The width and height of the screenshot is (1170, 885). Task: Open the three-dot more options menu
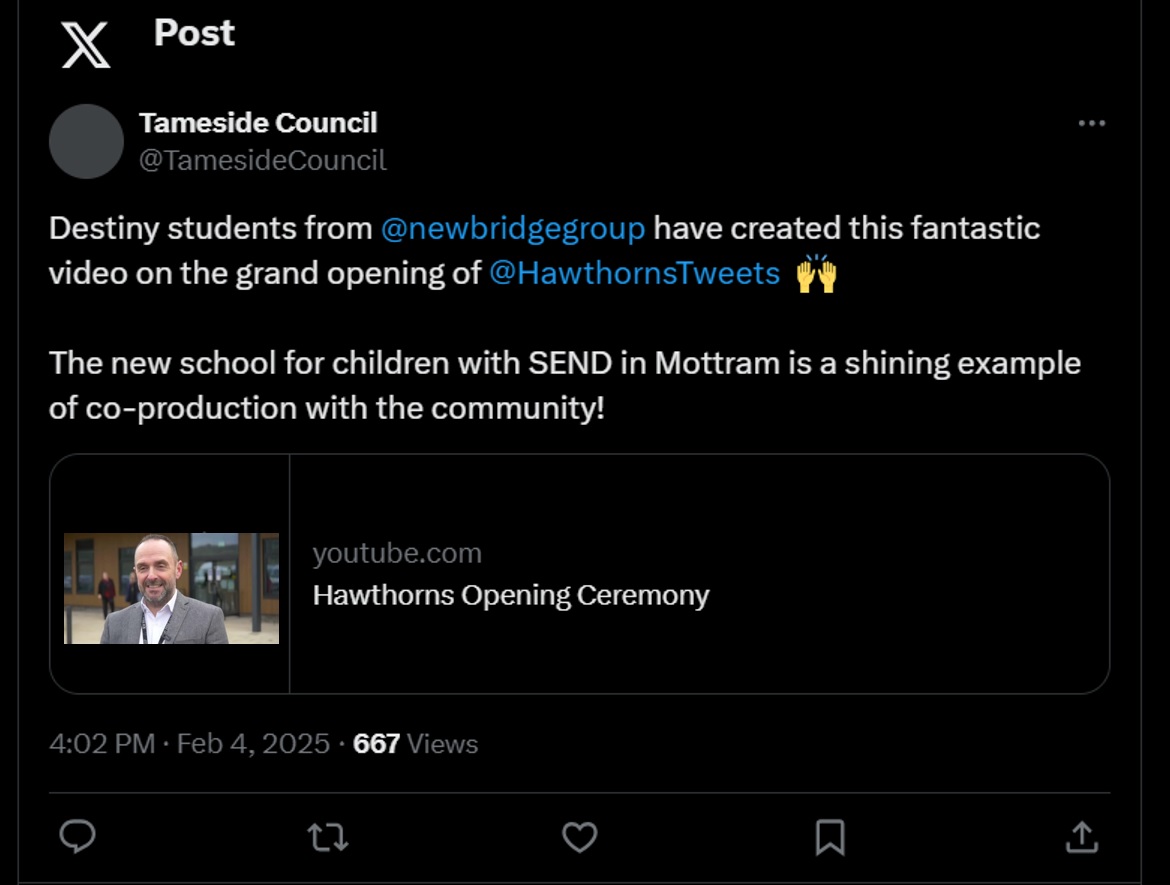click(1091, 123)
